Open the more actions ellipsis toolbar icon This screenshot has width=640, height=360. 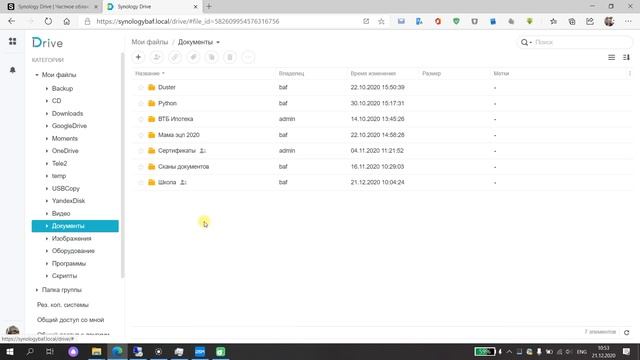248,57
